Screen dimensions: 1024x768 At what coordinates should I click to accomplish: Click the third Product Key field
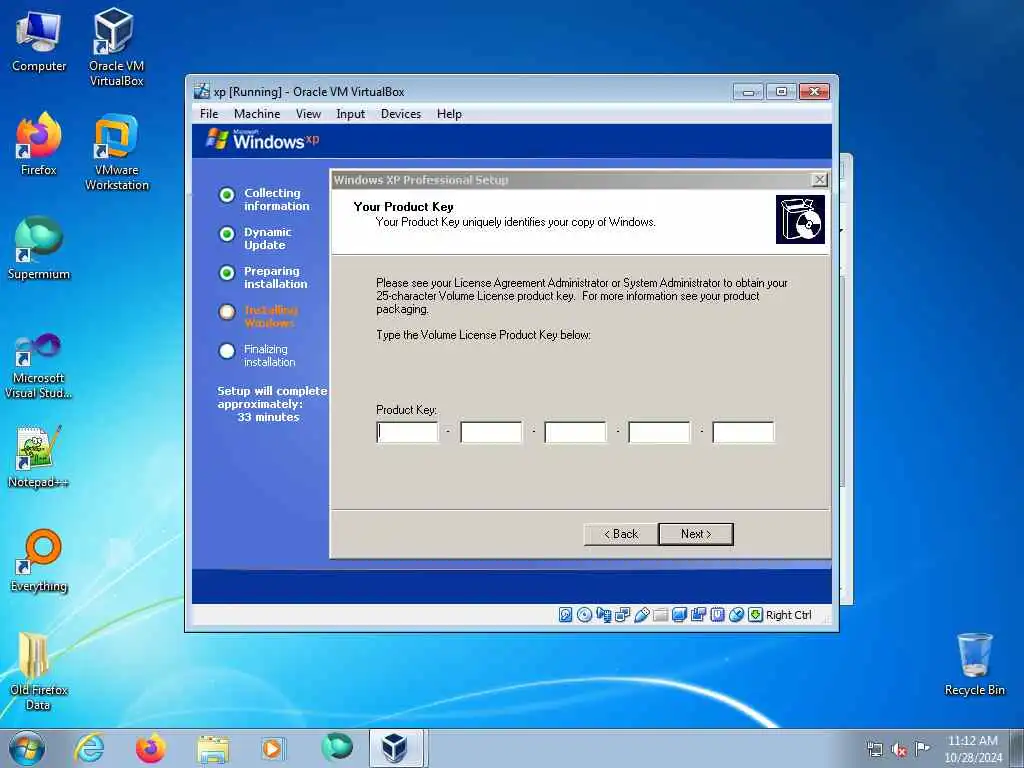click(575, 432)
